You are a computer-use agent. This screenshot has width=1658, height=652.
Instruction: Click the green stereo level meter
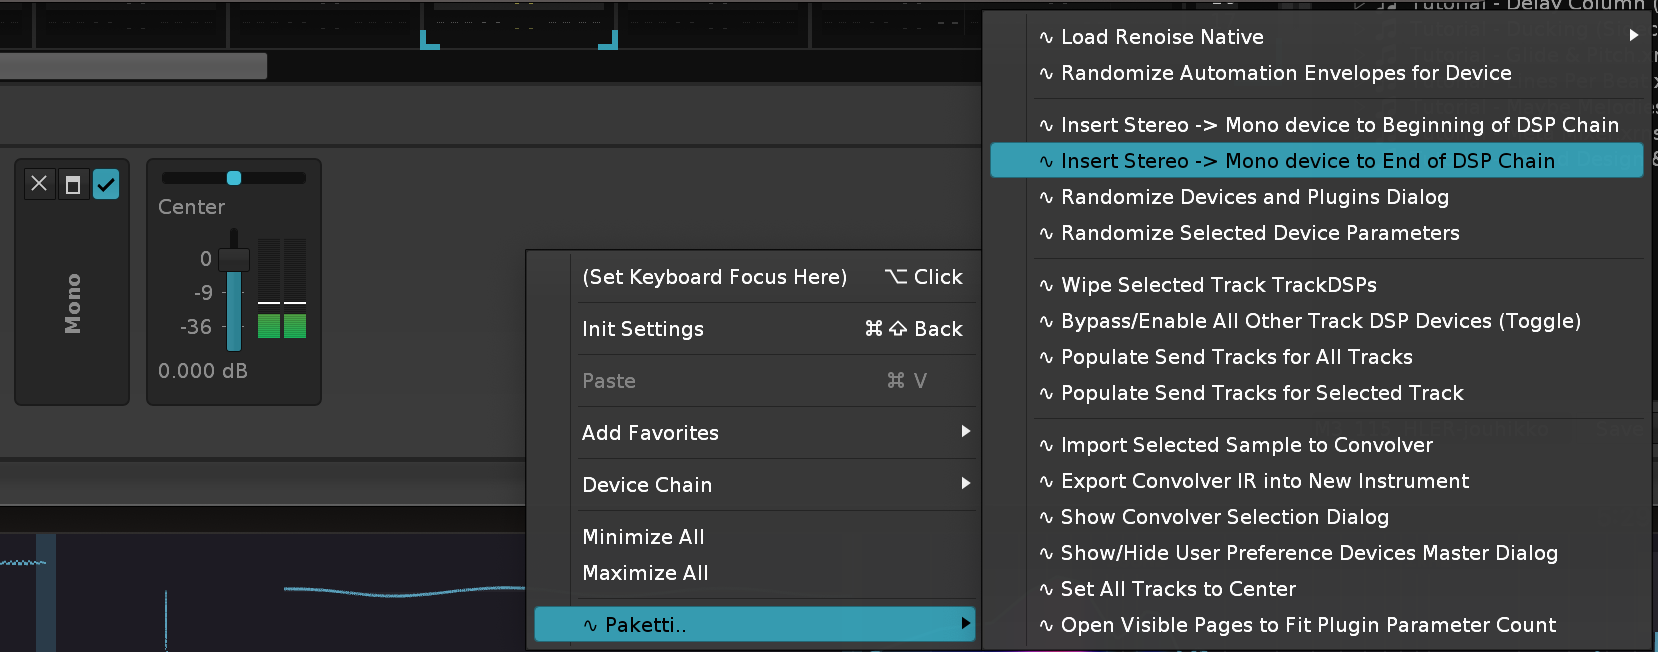point(282,325)
